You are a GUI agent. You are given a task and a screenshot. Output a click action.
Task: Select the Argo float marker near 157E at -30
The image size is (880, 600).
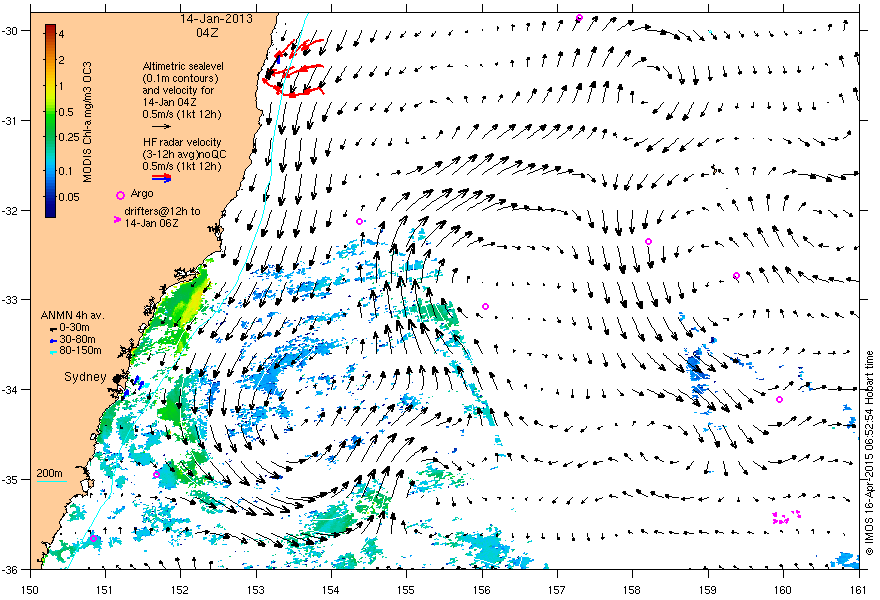pyautogui.click(x=579, y=18)
